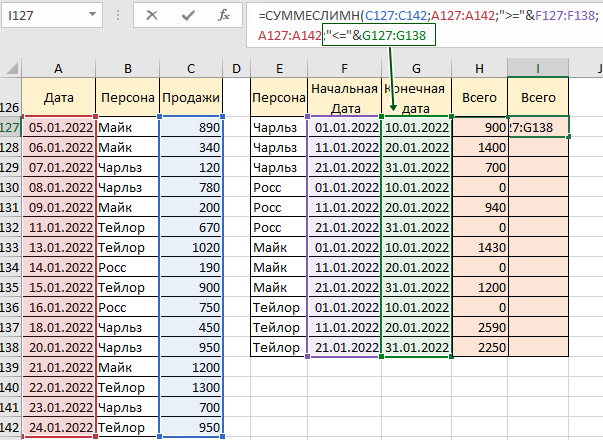Image resolution: width=603 pixels, height=440 pixels.
Task: Click end date 10.01.2022 in row 127
Action: tap(416, 127)
